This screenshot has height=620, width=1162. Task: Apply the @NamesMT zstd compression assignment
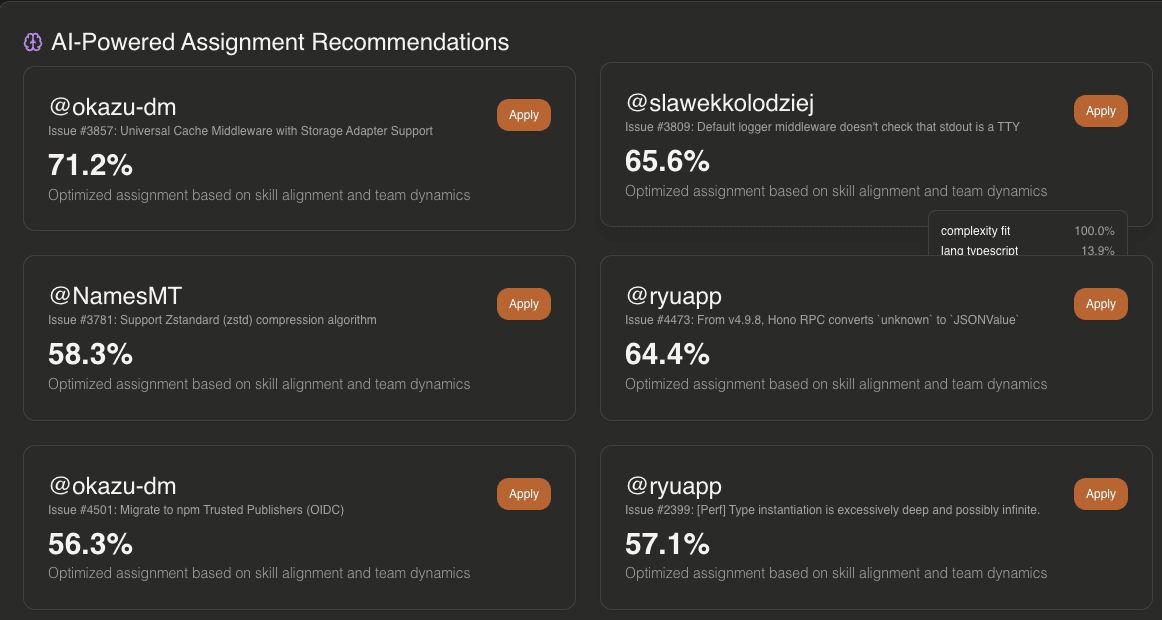point(523,304)
